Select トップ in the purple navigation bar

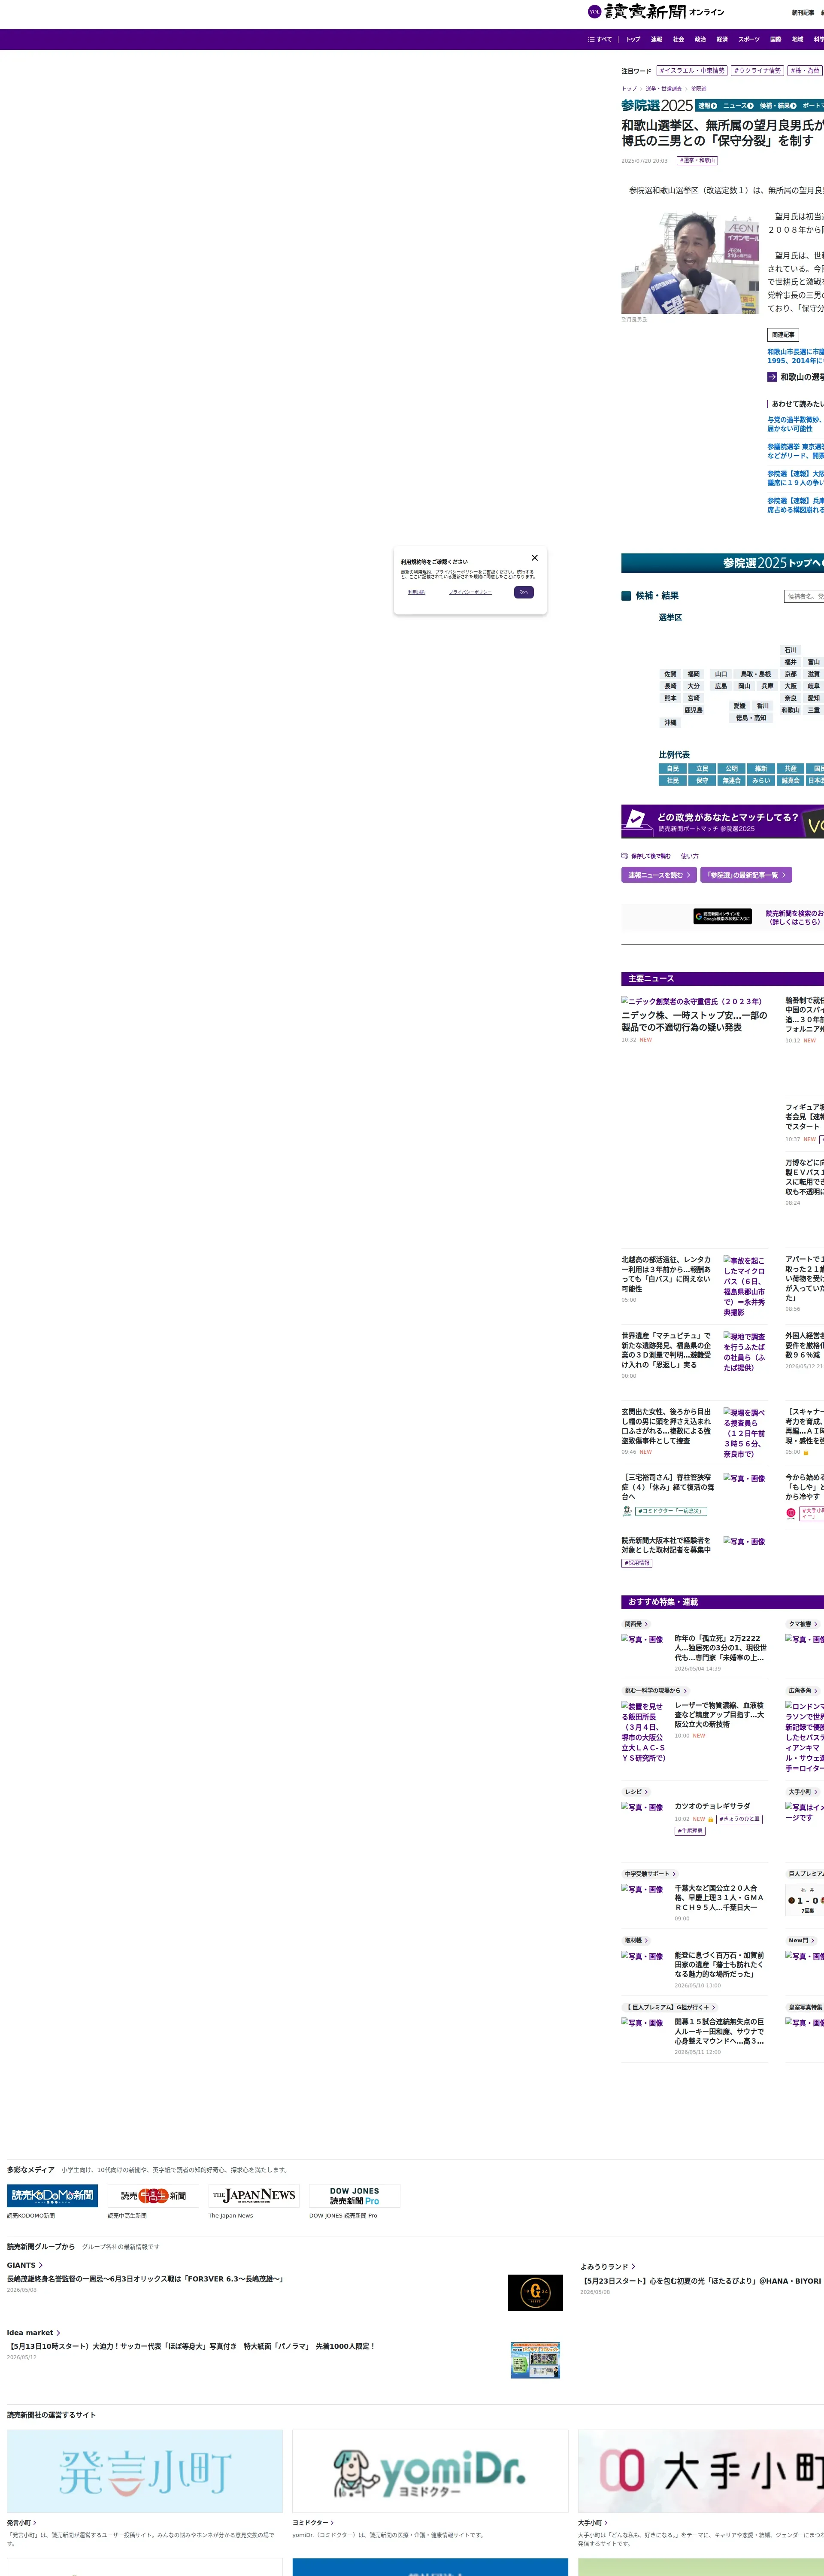(633, 40)
